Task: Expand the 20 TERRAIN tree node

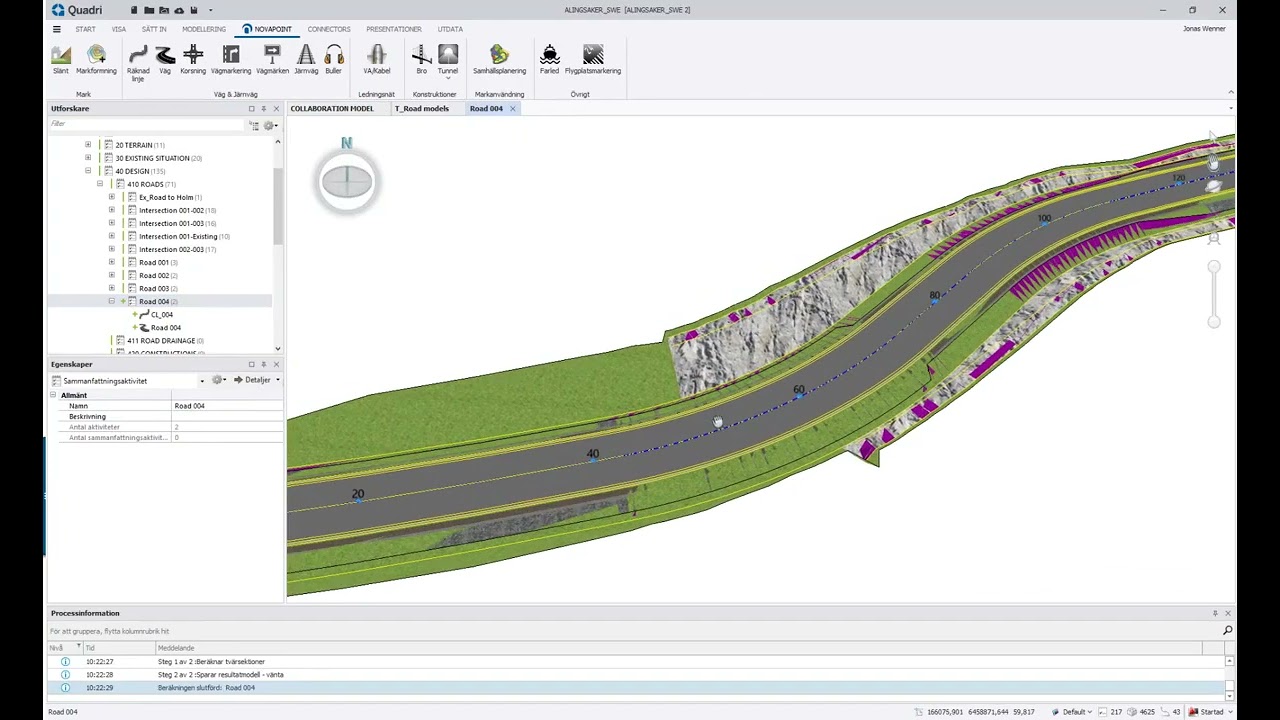Action: point(88,145)
